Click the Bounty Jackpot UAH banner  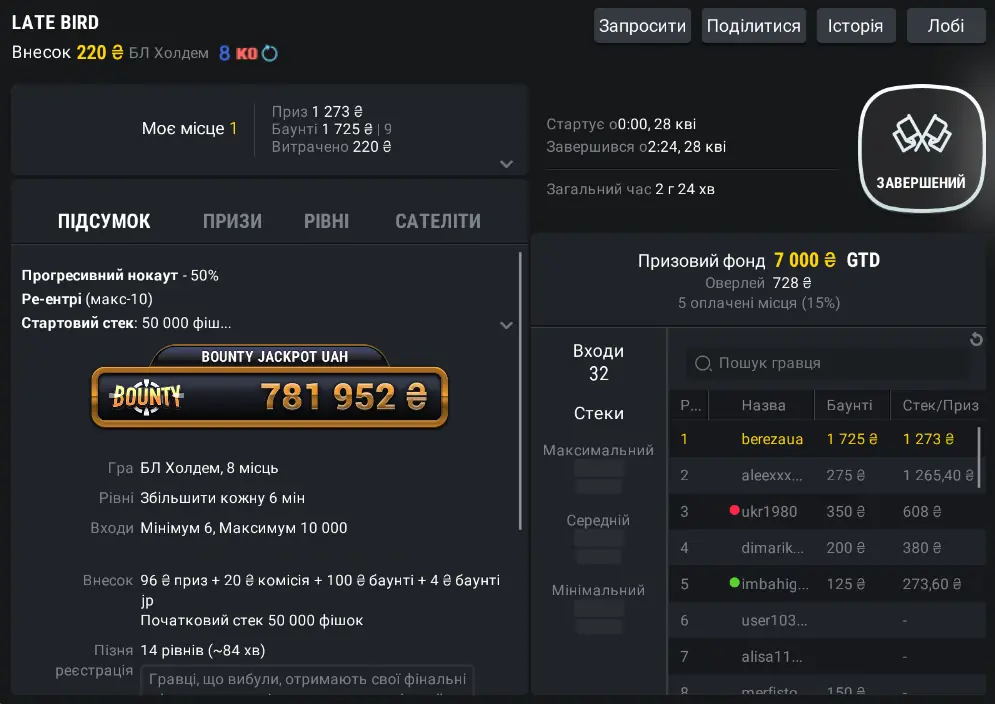[x=269, y=388]
